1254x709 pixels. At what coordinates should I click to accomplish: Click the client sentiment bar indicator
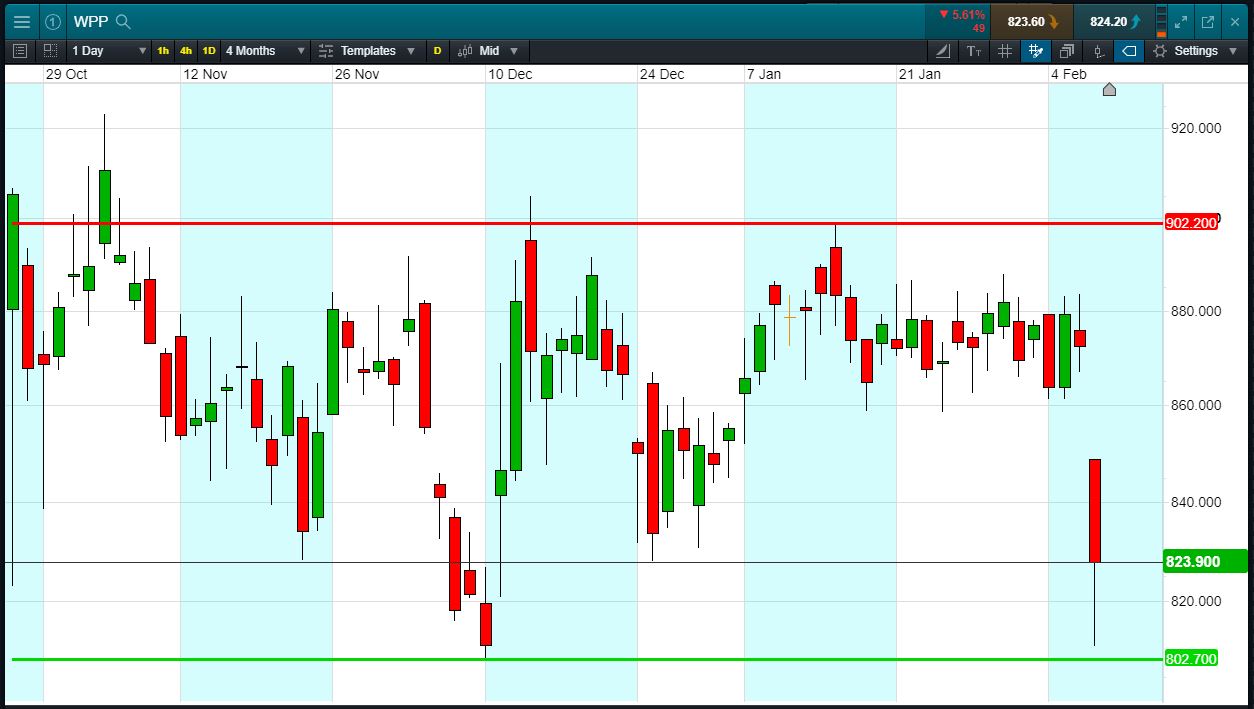click(1161, 21)
